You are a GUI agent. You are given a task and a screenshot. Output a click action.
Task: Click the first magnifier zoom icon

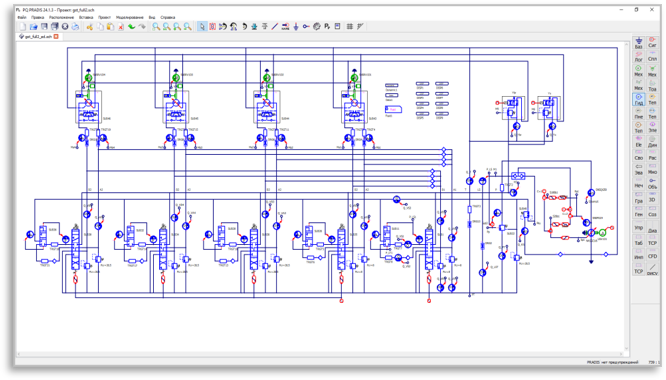pos(156,26)
